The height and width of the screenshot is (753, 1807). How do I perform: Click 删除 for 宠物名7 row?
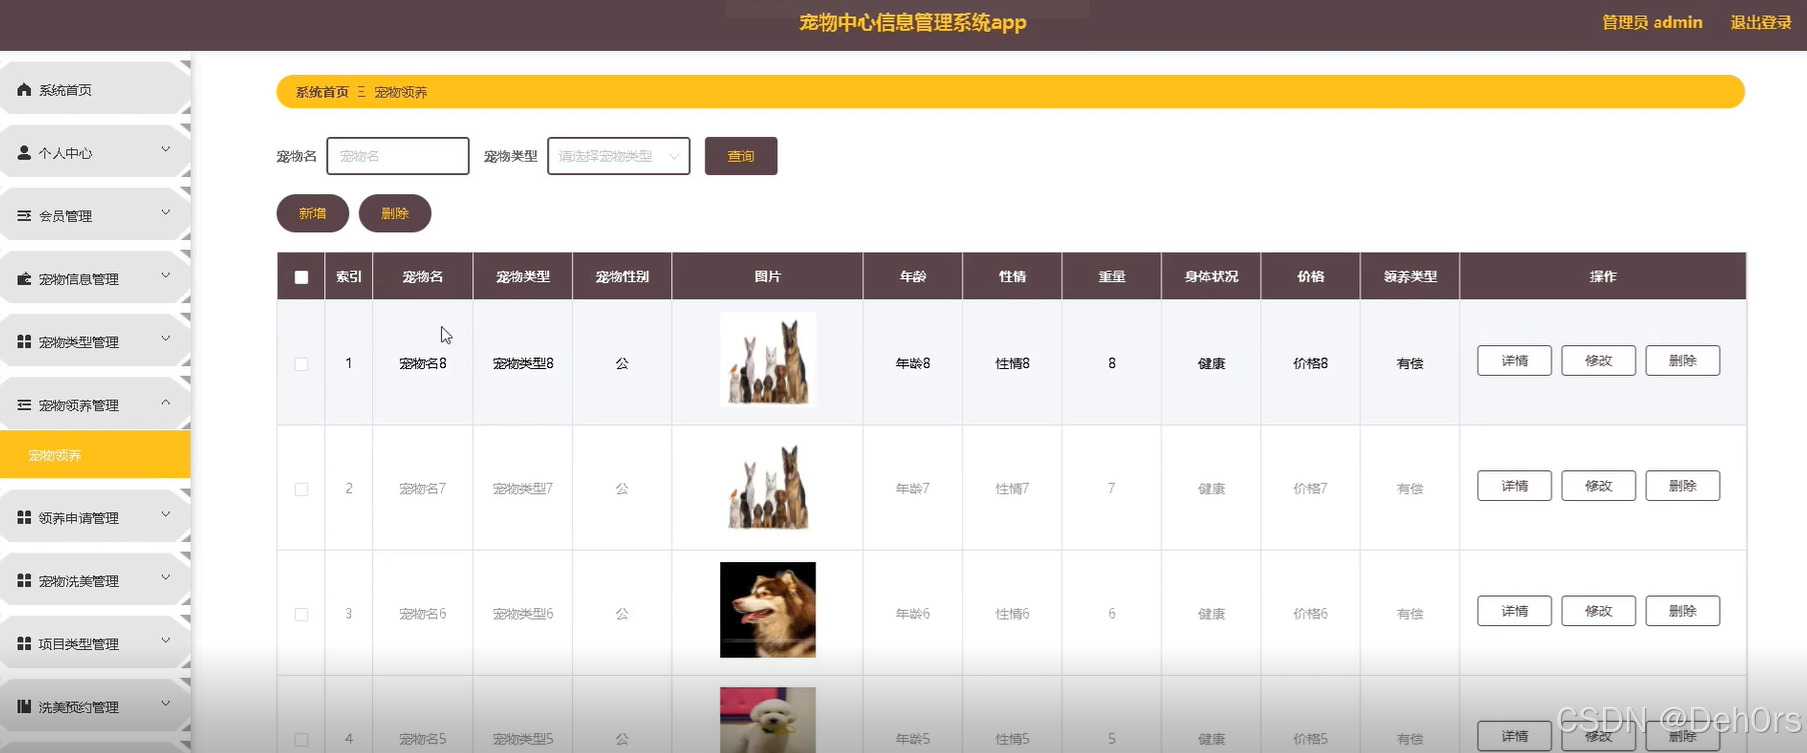[1682, 486]
